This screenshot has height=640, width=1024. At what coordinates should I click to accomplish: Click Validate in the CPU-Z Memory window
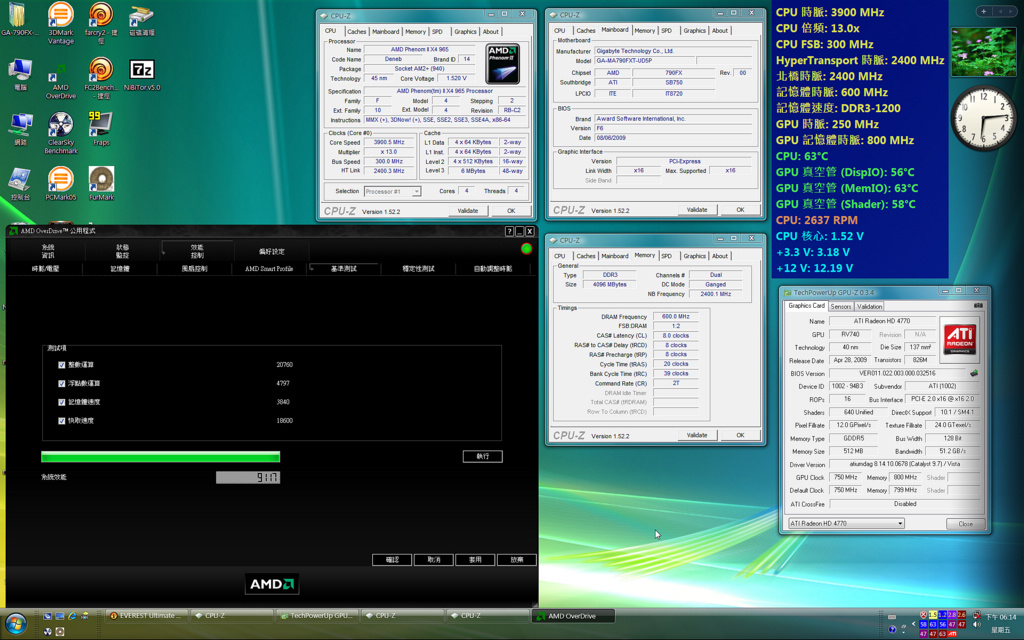pos(697,435)
